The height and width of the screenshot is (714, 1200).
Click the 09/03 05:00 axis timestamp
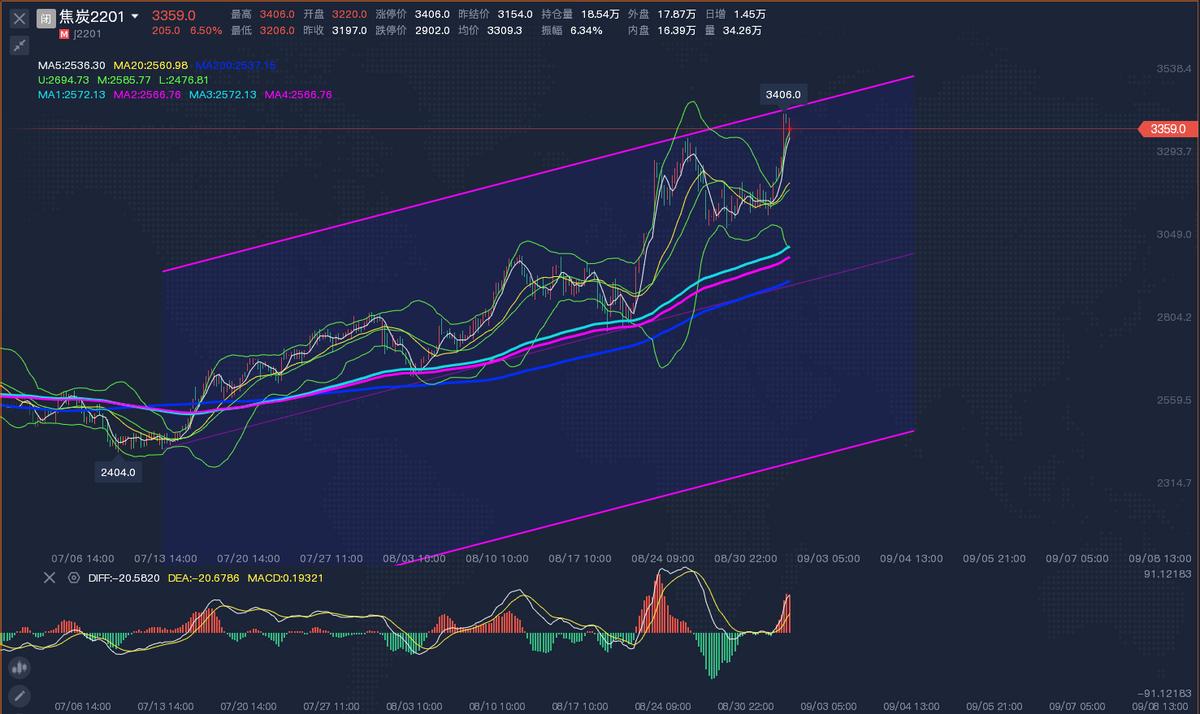pos(830,559)
